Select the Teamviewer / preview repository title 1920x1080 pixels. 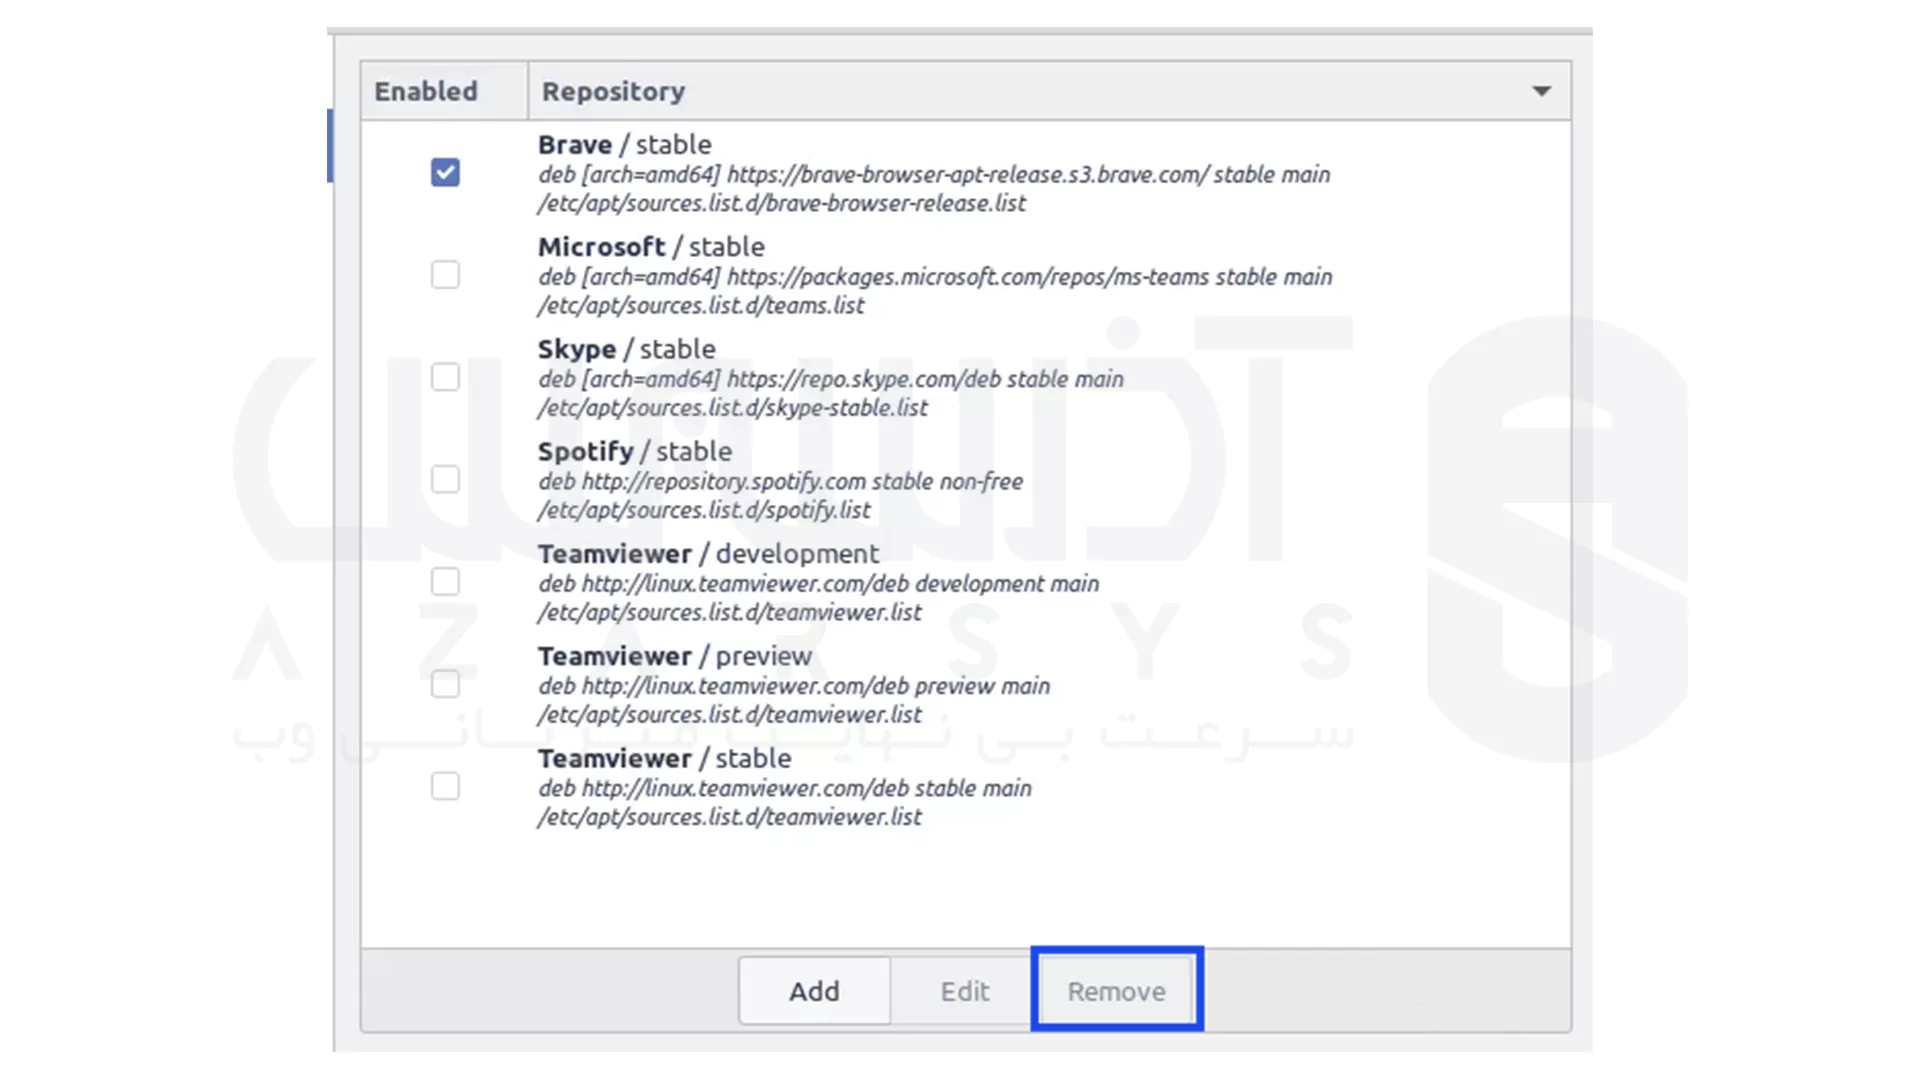675,656
